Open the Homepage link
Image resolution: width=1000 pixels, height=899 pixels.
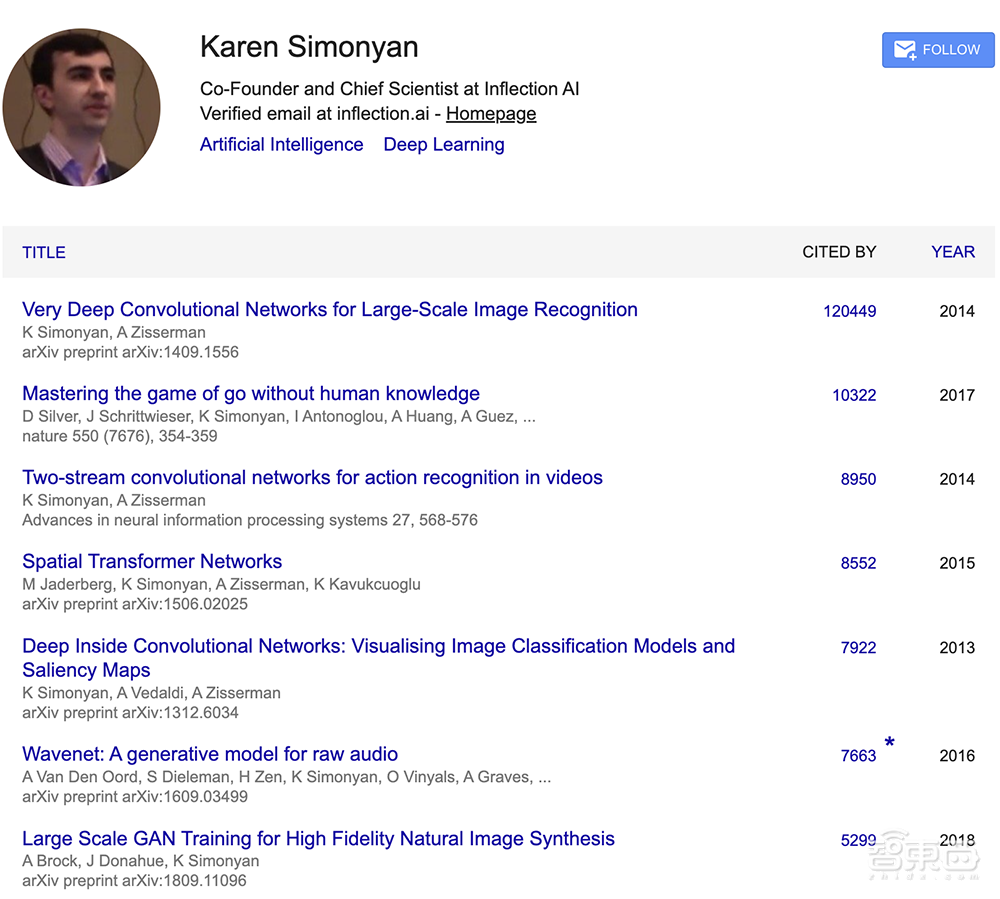coord(491,114)
